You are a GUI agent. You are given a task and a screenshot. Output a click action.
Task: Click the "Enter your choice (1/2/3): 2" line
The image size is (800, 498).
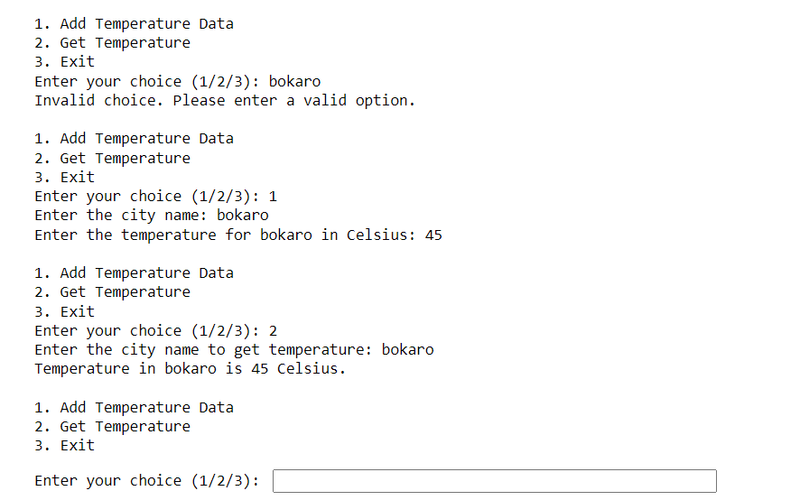tap(155, 331)
